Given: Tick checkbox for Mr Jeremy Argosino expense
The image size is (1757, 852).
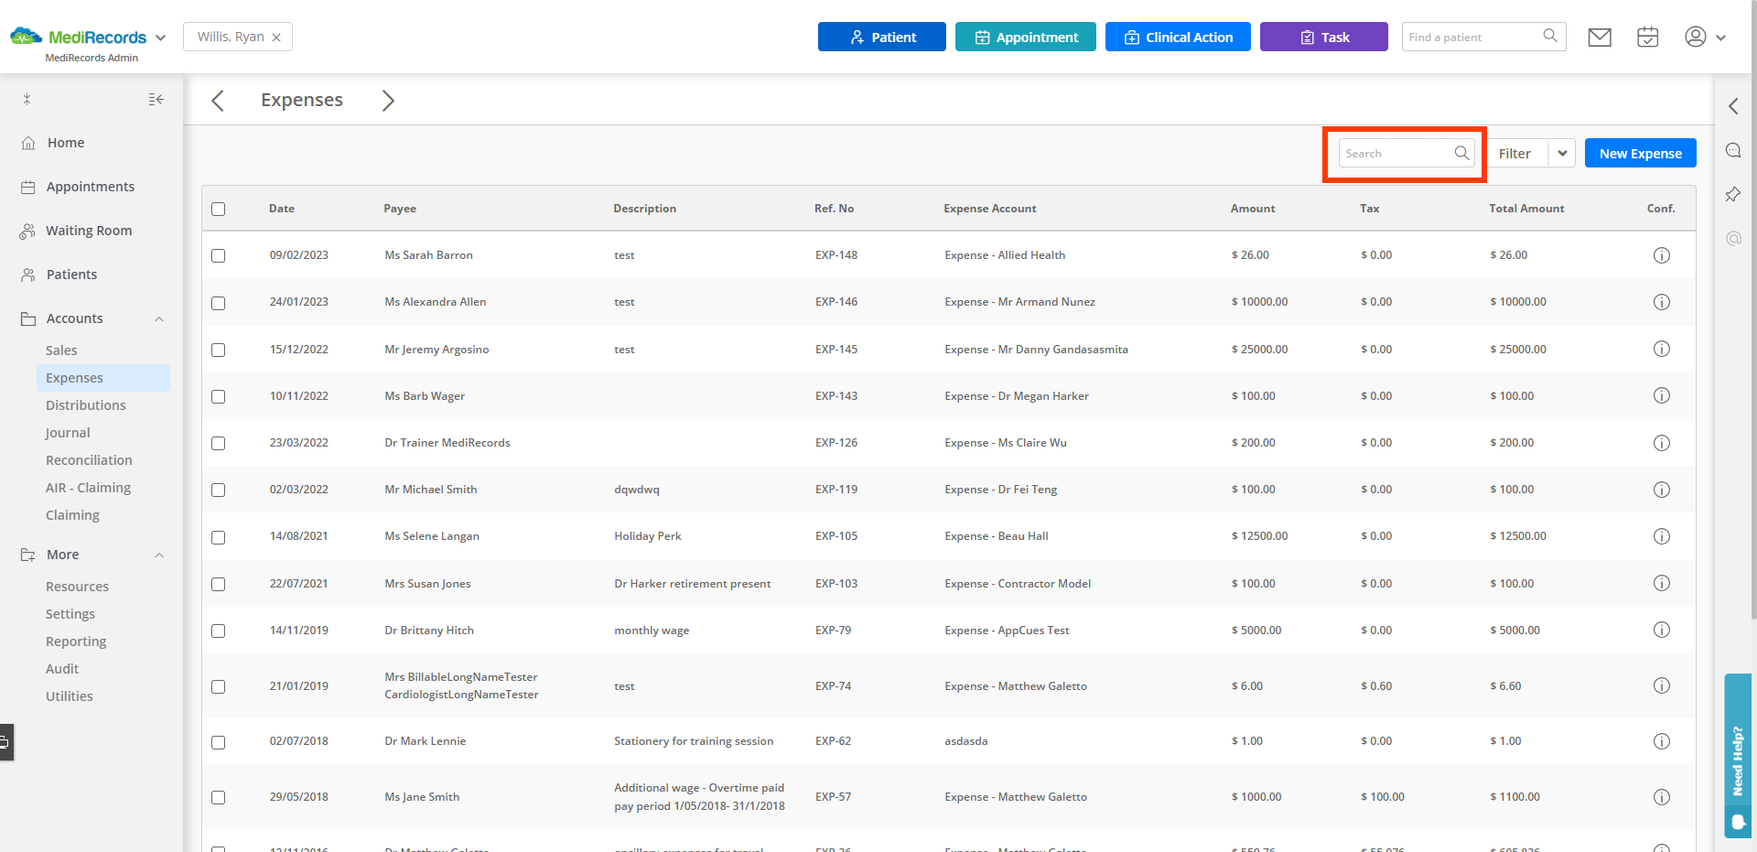Looking at the screenshot, I should click(218, 350).
